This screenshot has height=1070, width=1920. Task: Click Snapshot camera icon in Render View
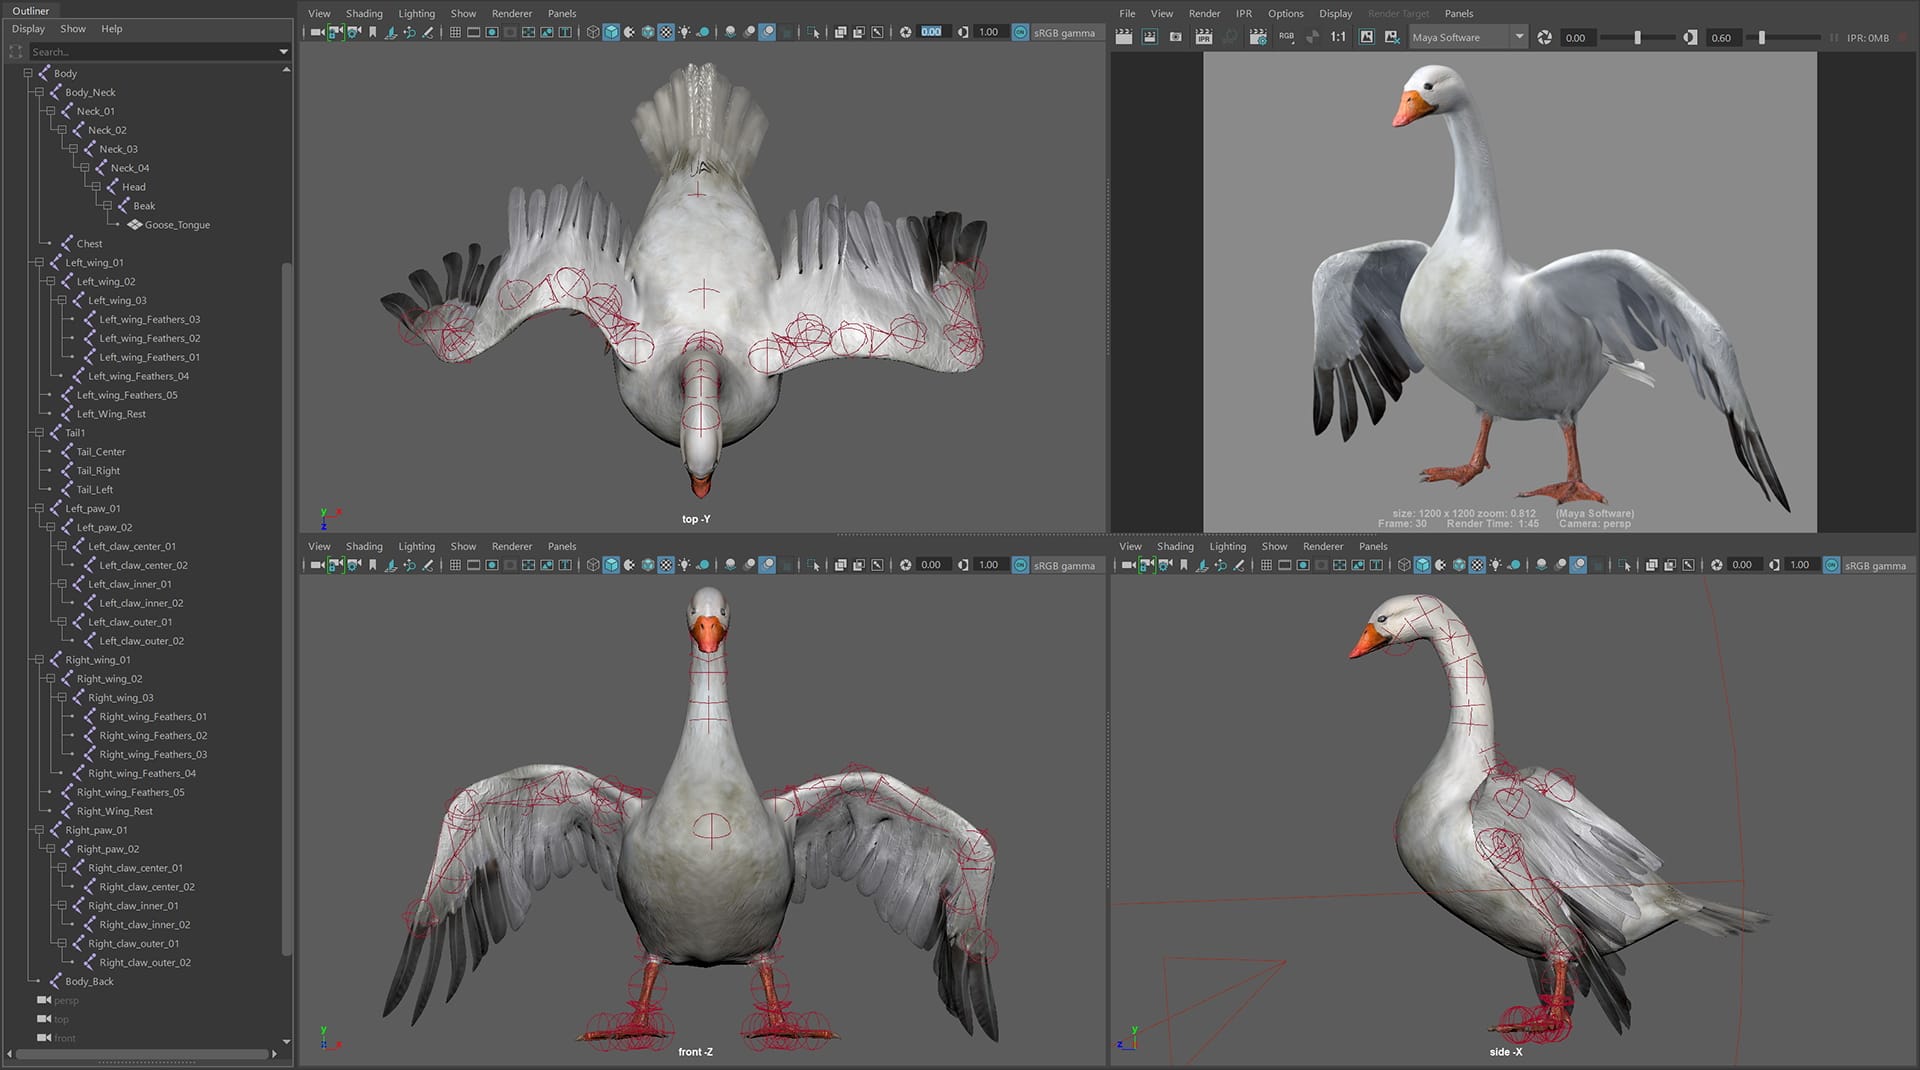point(1176,37)
